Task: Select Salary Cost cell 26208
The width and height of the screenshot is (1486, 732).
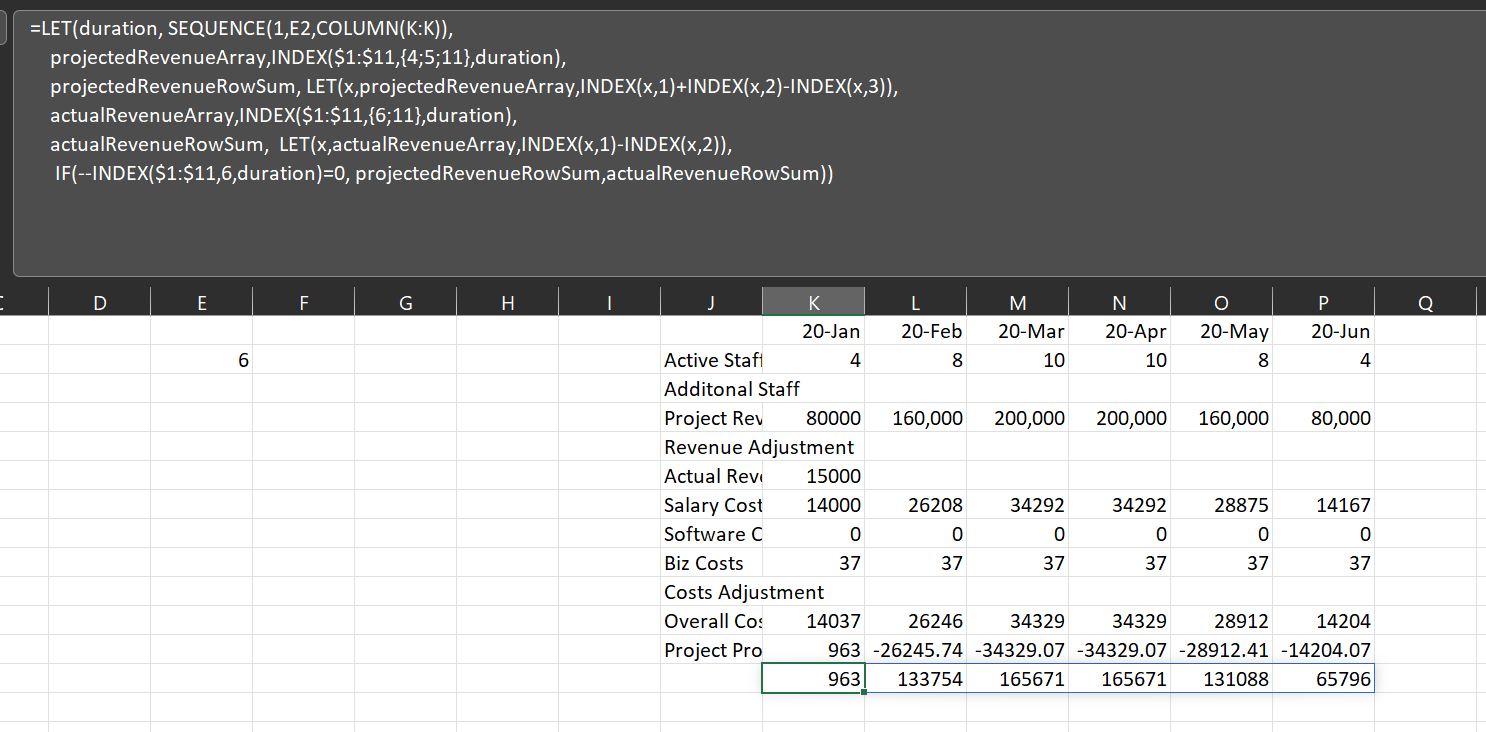Action: coord(915,505)
